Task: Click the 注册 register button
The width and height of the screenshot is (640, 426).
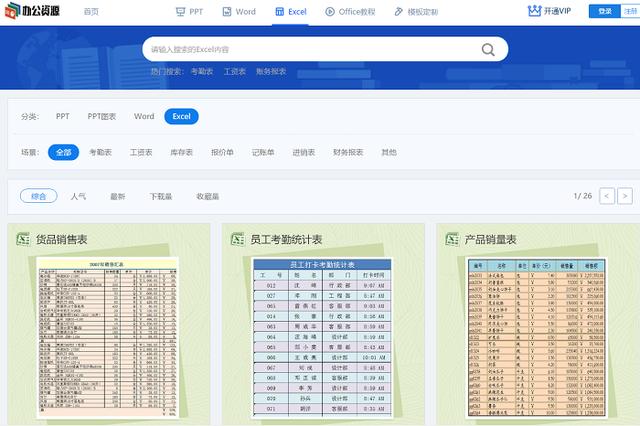Action: click(630, 11)
